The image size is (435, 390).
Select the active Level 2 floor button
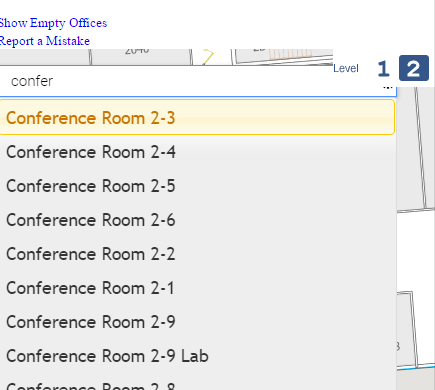pos(414,68)
